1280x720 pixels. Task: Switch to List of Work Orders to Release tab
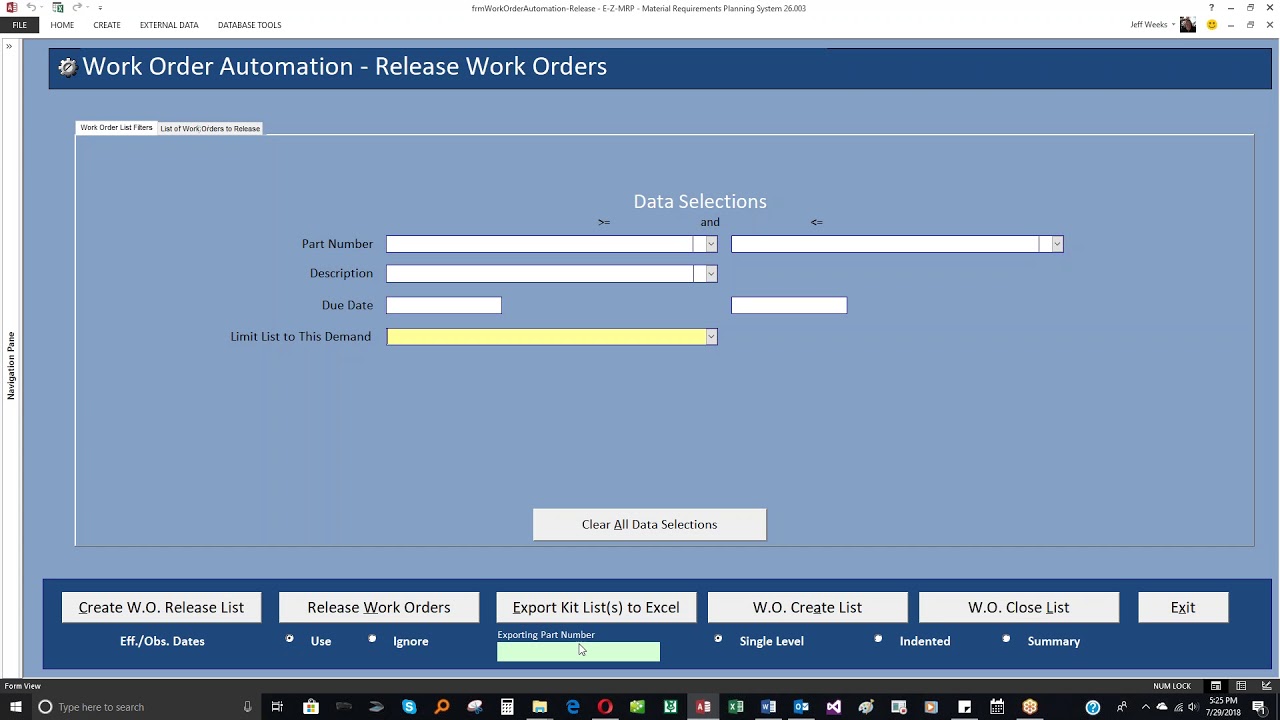point(210,128)
